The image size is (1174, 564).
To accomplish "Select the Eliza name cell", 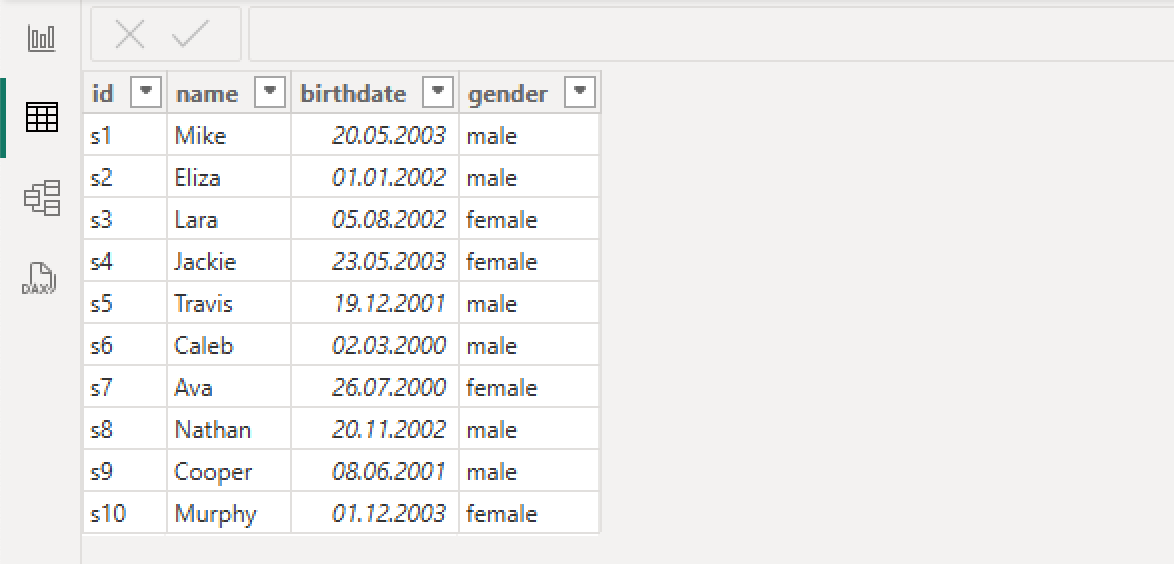I will [229, 178].
